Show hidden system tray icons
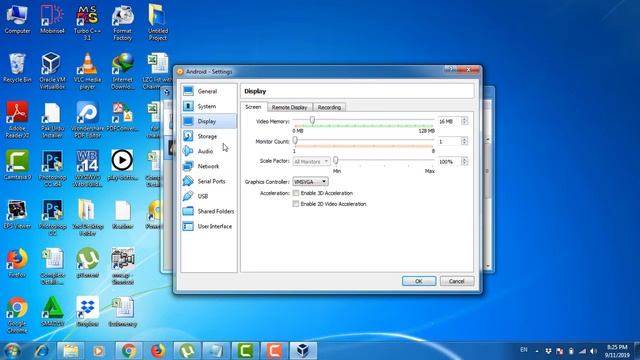The height and width of the screenshot is (360, 640). [537, 351]
